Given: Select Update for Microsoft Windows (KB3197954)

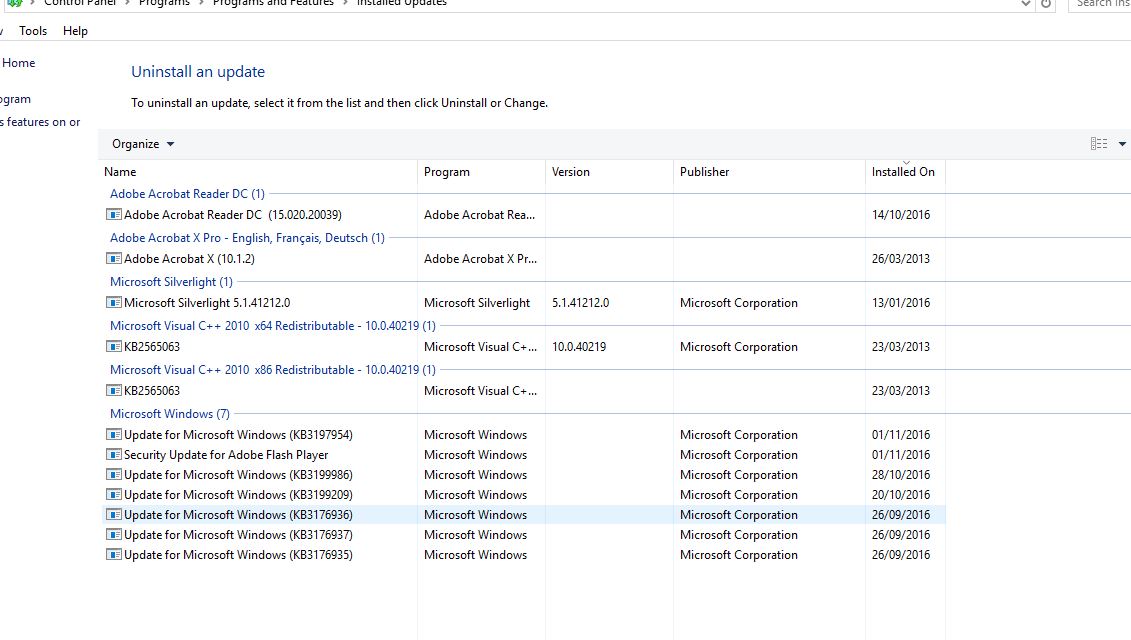Looking at the screenshot, I should click(x=522, y=434).
